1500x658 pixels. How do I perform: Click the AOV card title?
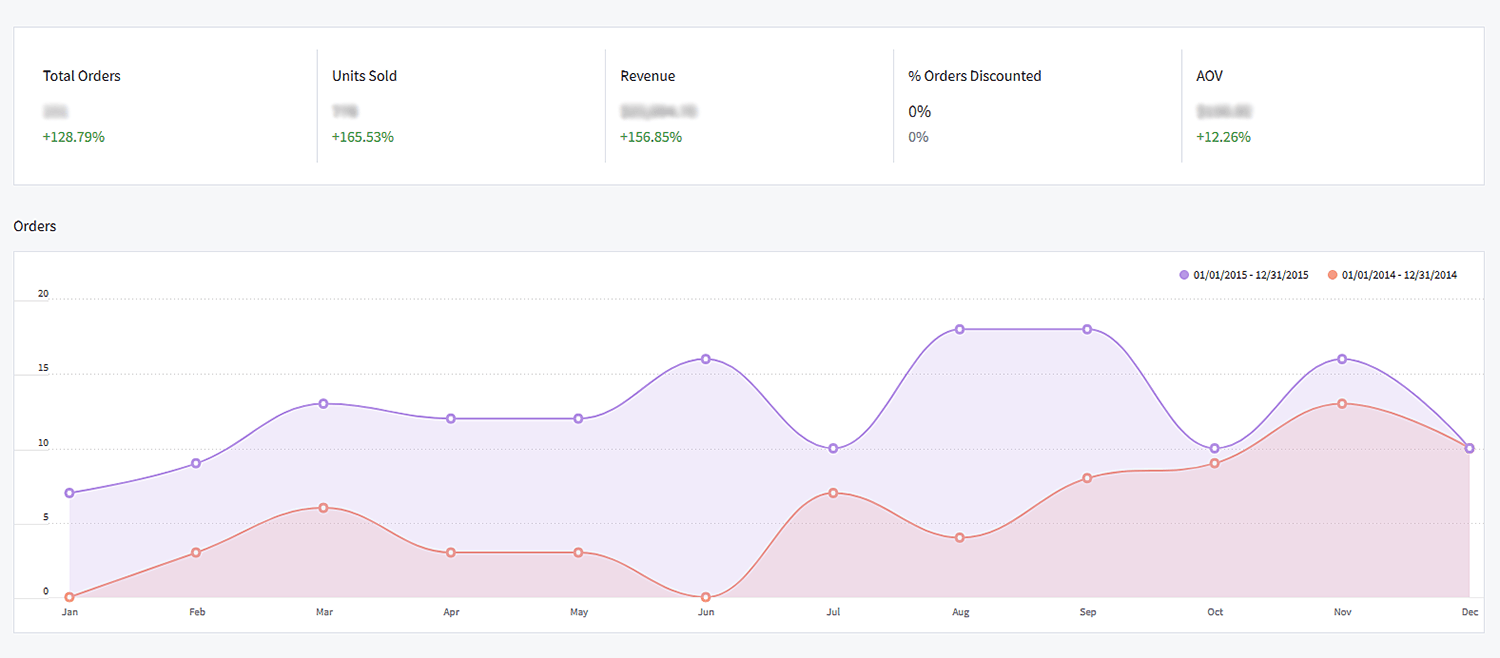[x=1209, y=76]
